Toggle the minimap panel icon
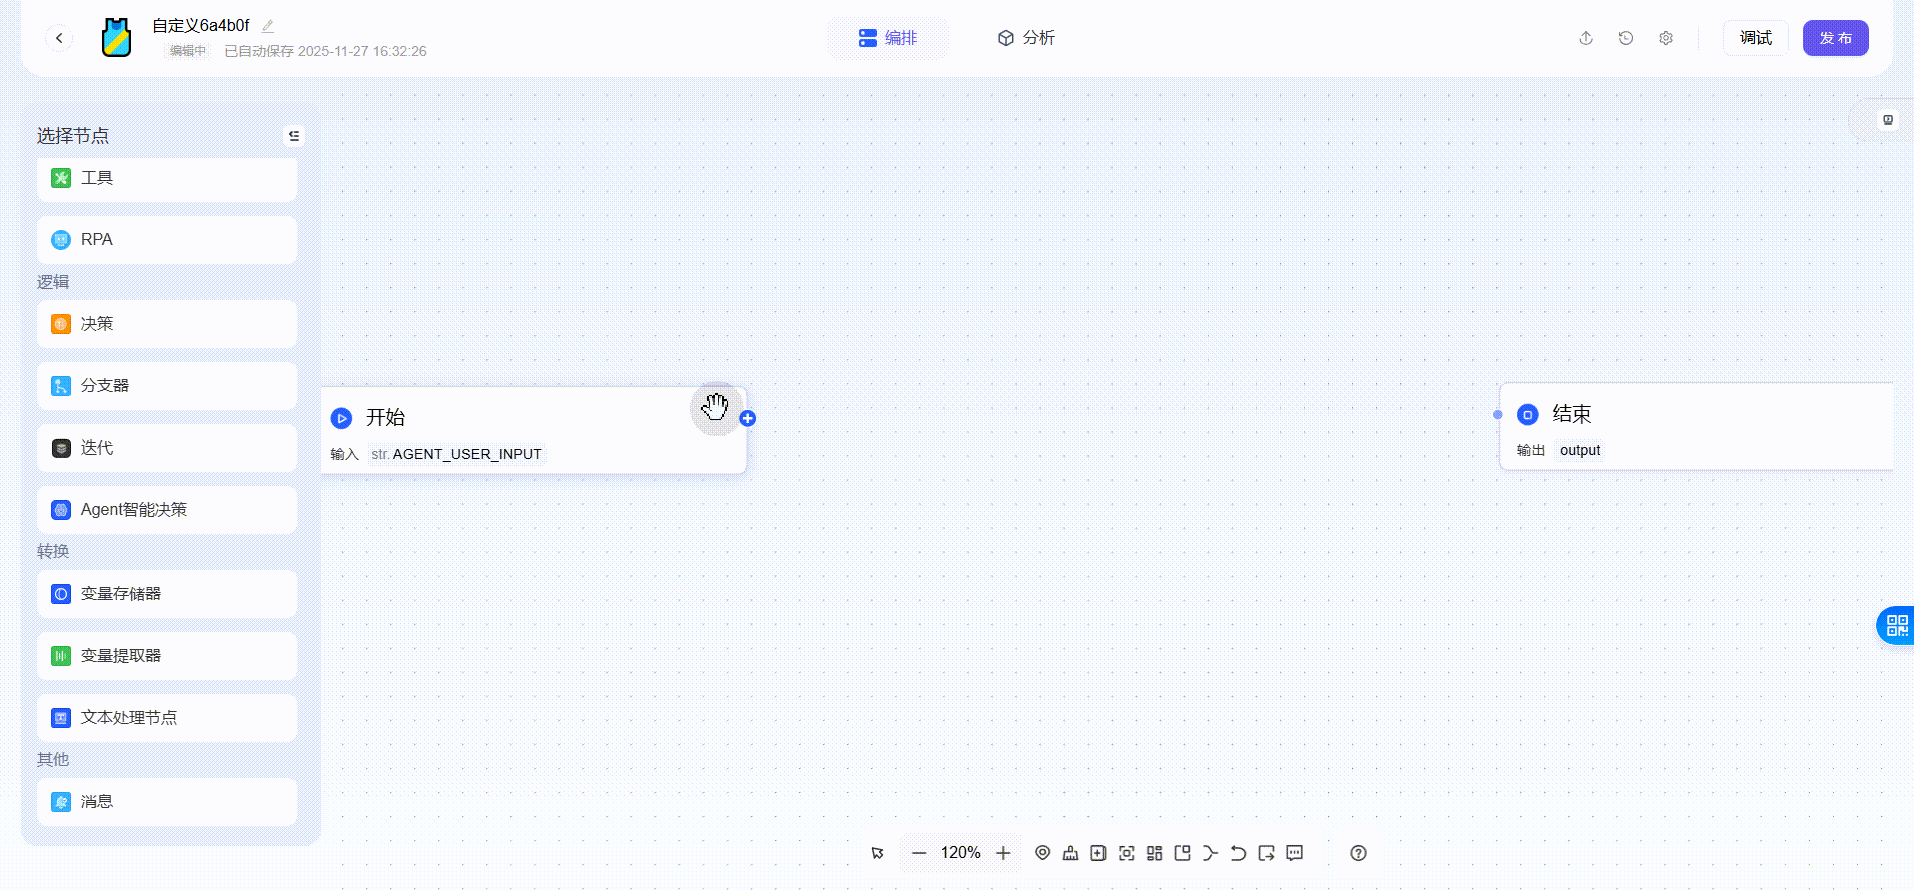 click(x=1182, y=853)
